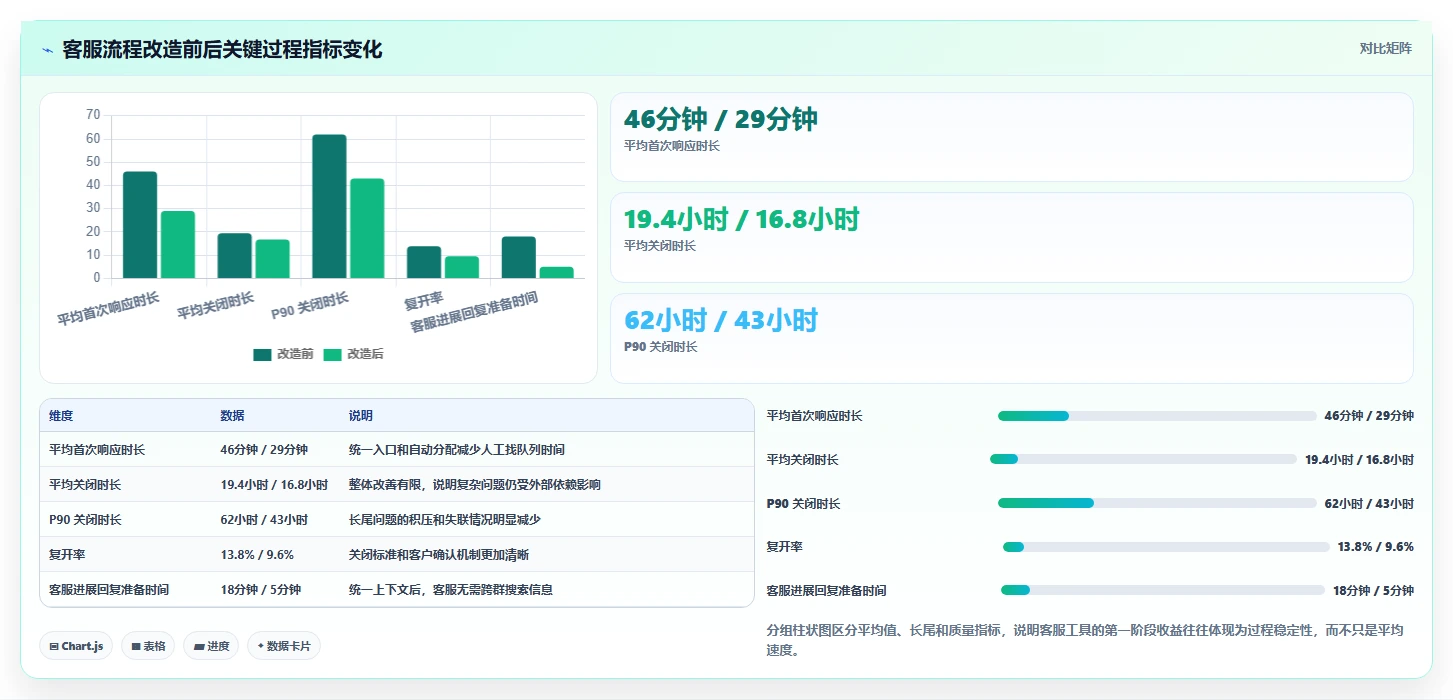Toggle the 改造前 legend item
The image size is (1453, 700).
tap(283, 354)
